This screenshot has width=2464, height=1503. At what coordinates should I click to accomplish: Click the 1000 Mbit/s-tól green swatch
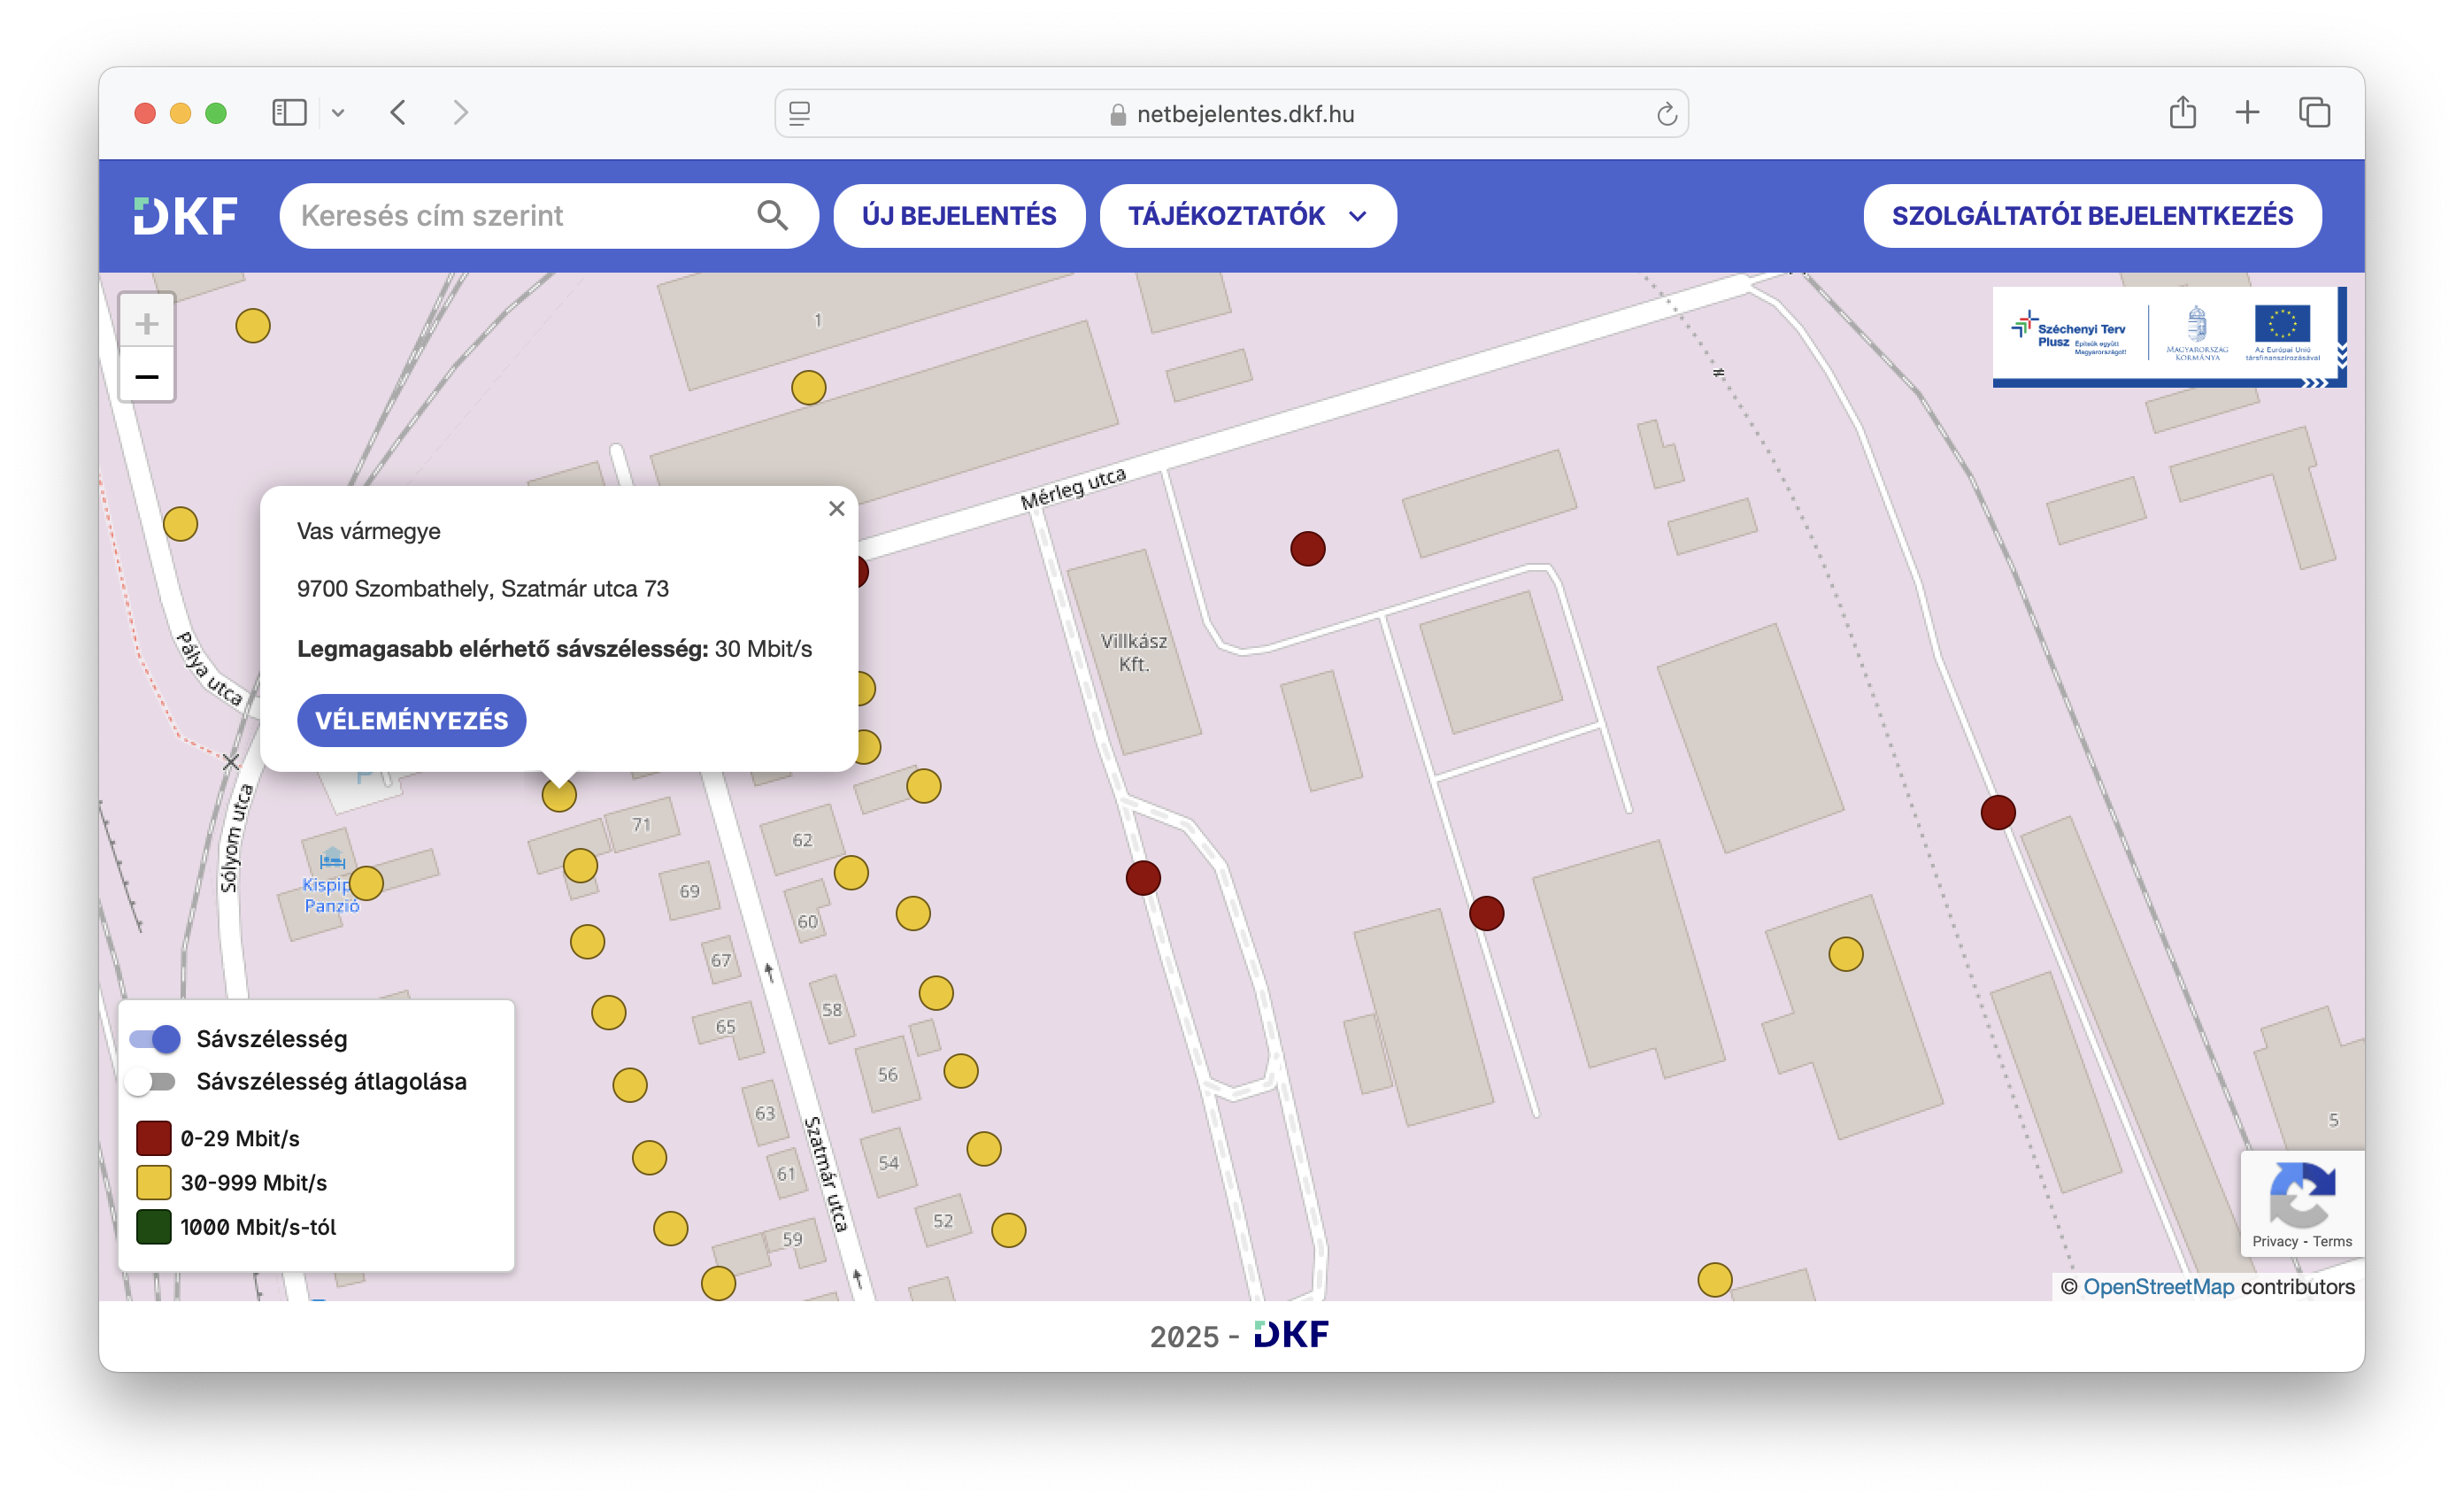click(153, 1226)
